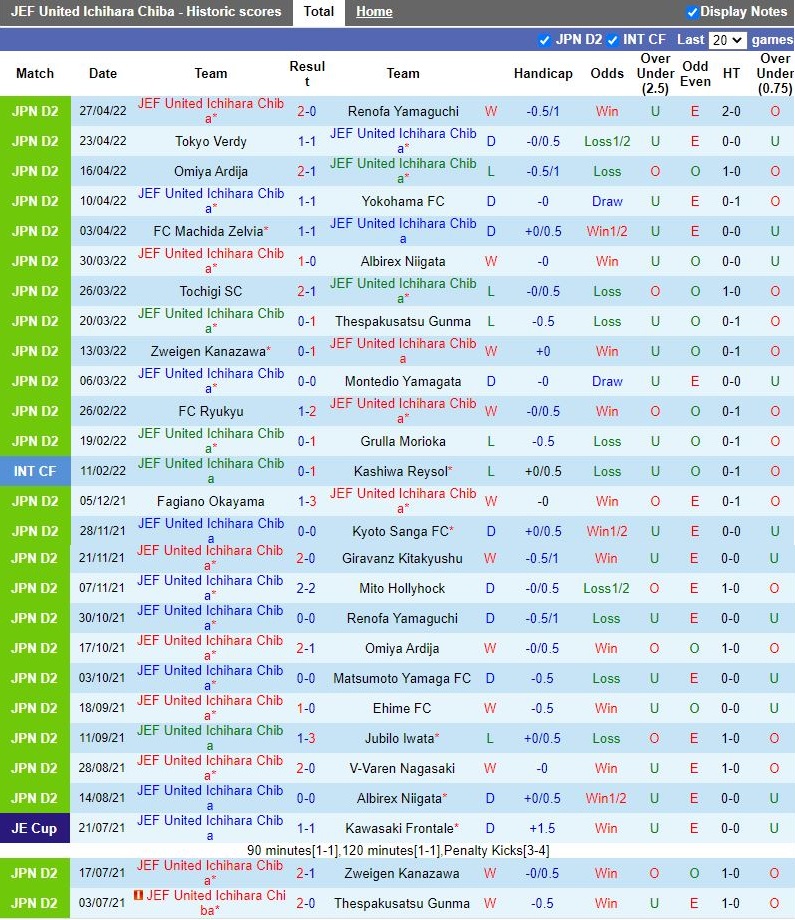Select the Odd Even column header
Screen dimensions: 795x920
click(695, 73)
